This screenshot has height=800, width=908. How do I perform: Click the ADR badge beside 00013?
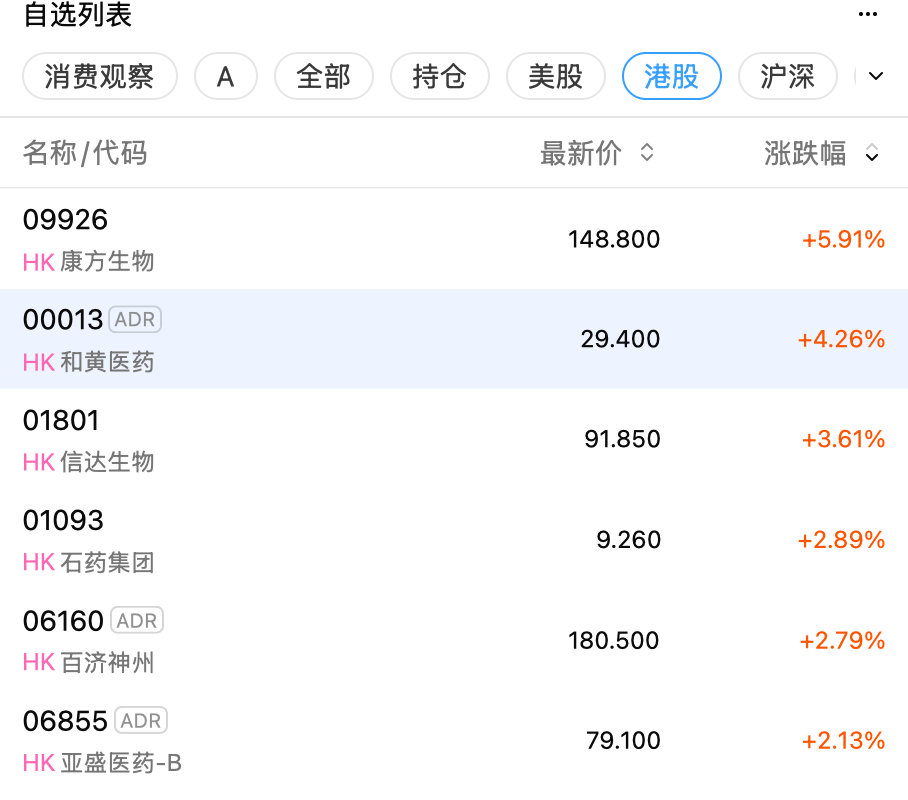click(x=135, y=320)
